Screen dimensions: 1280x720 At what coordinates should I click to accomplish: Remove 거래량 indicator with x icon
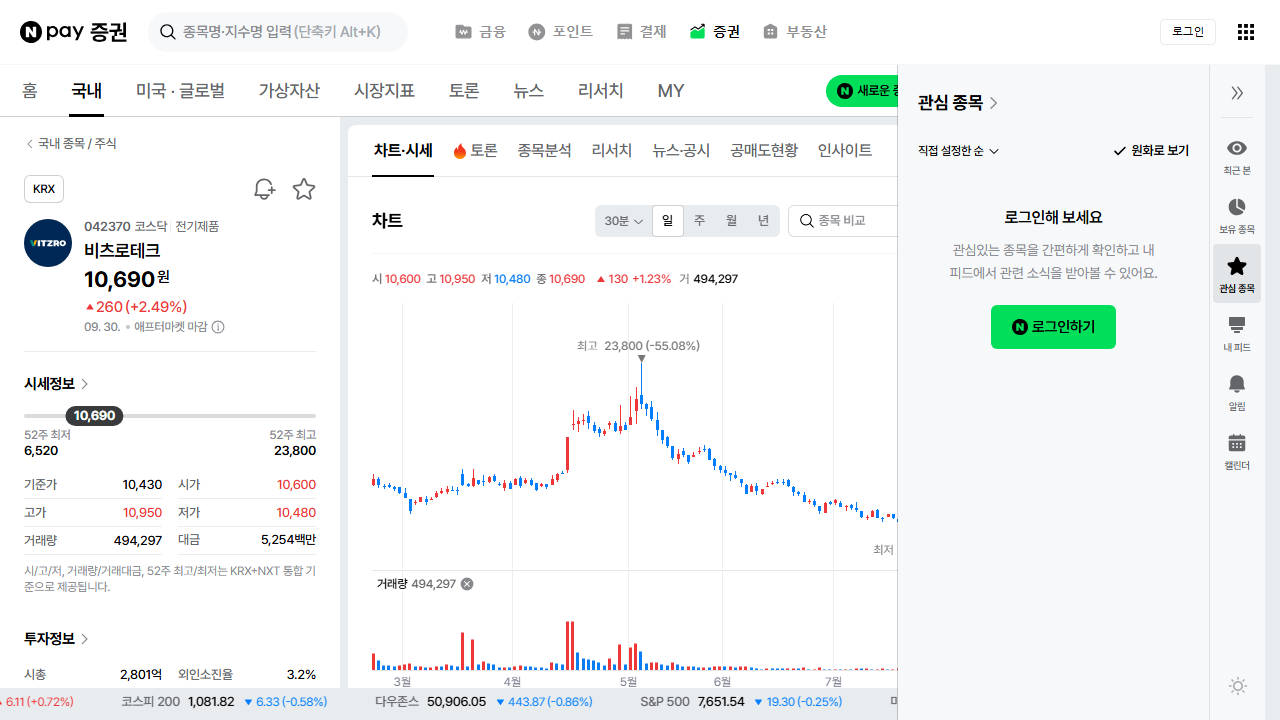[467, 584]
